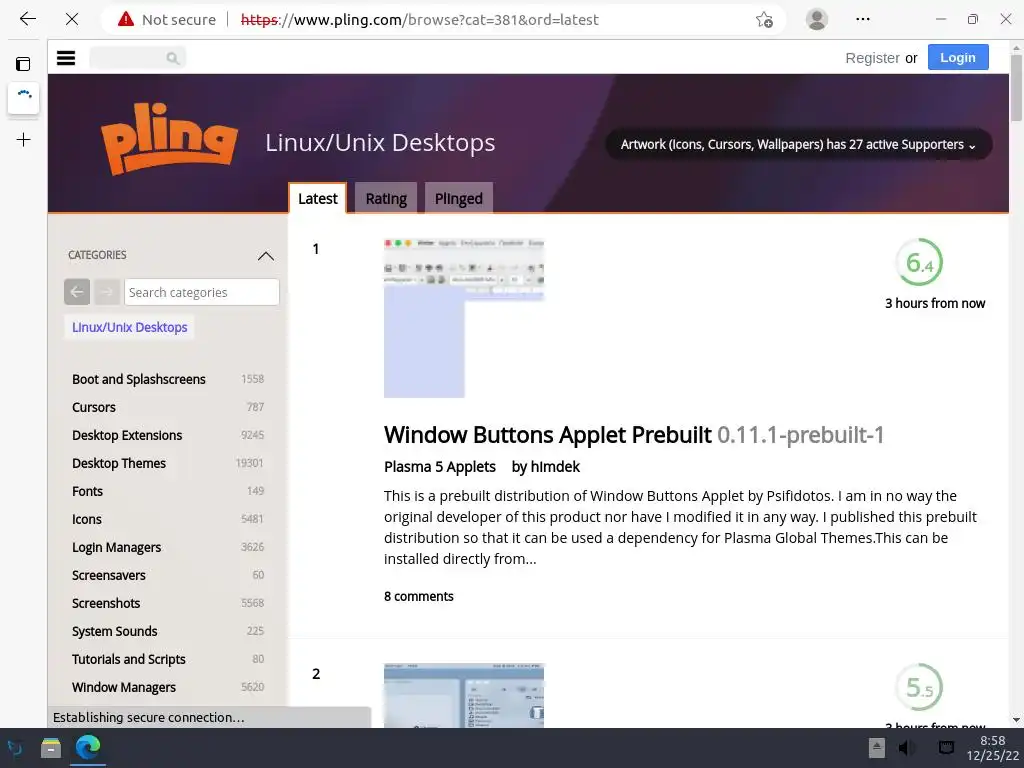1024x768 pixels.
Task: Open the taskbar clock showing 8:58
Action: tap(993, 748)
